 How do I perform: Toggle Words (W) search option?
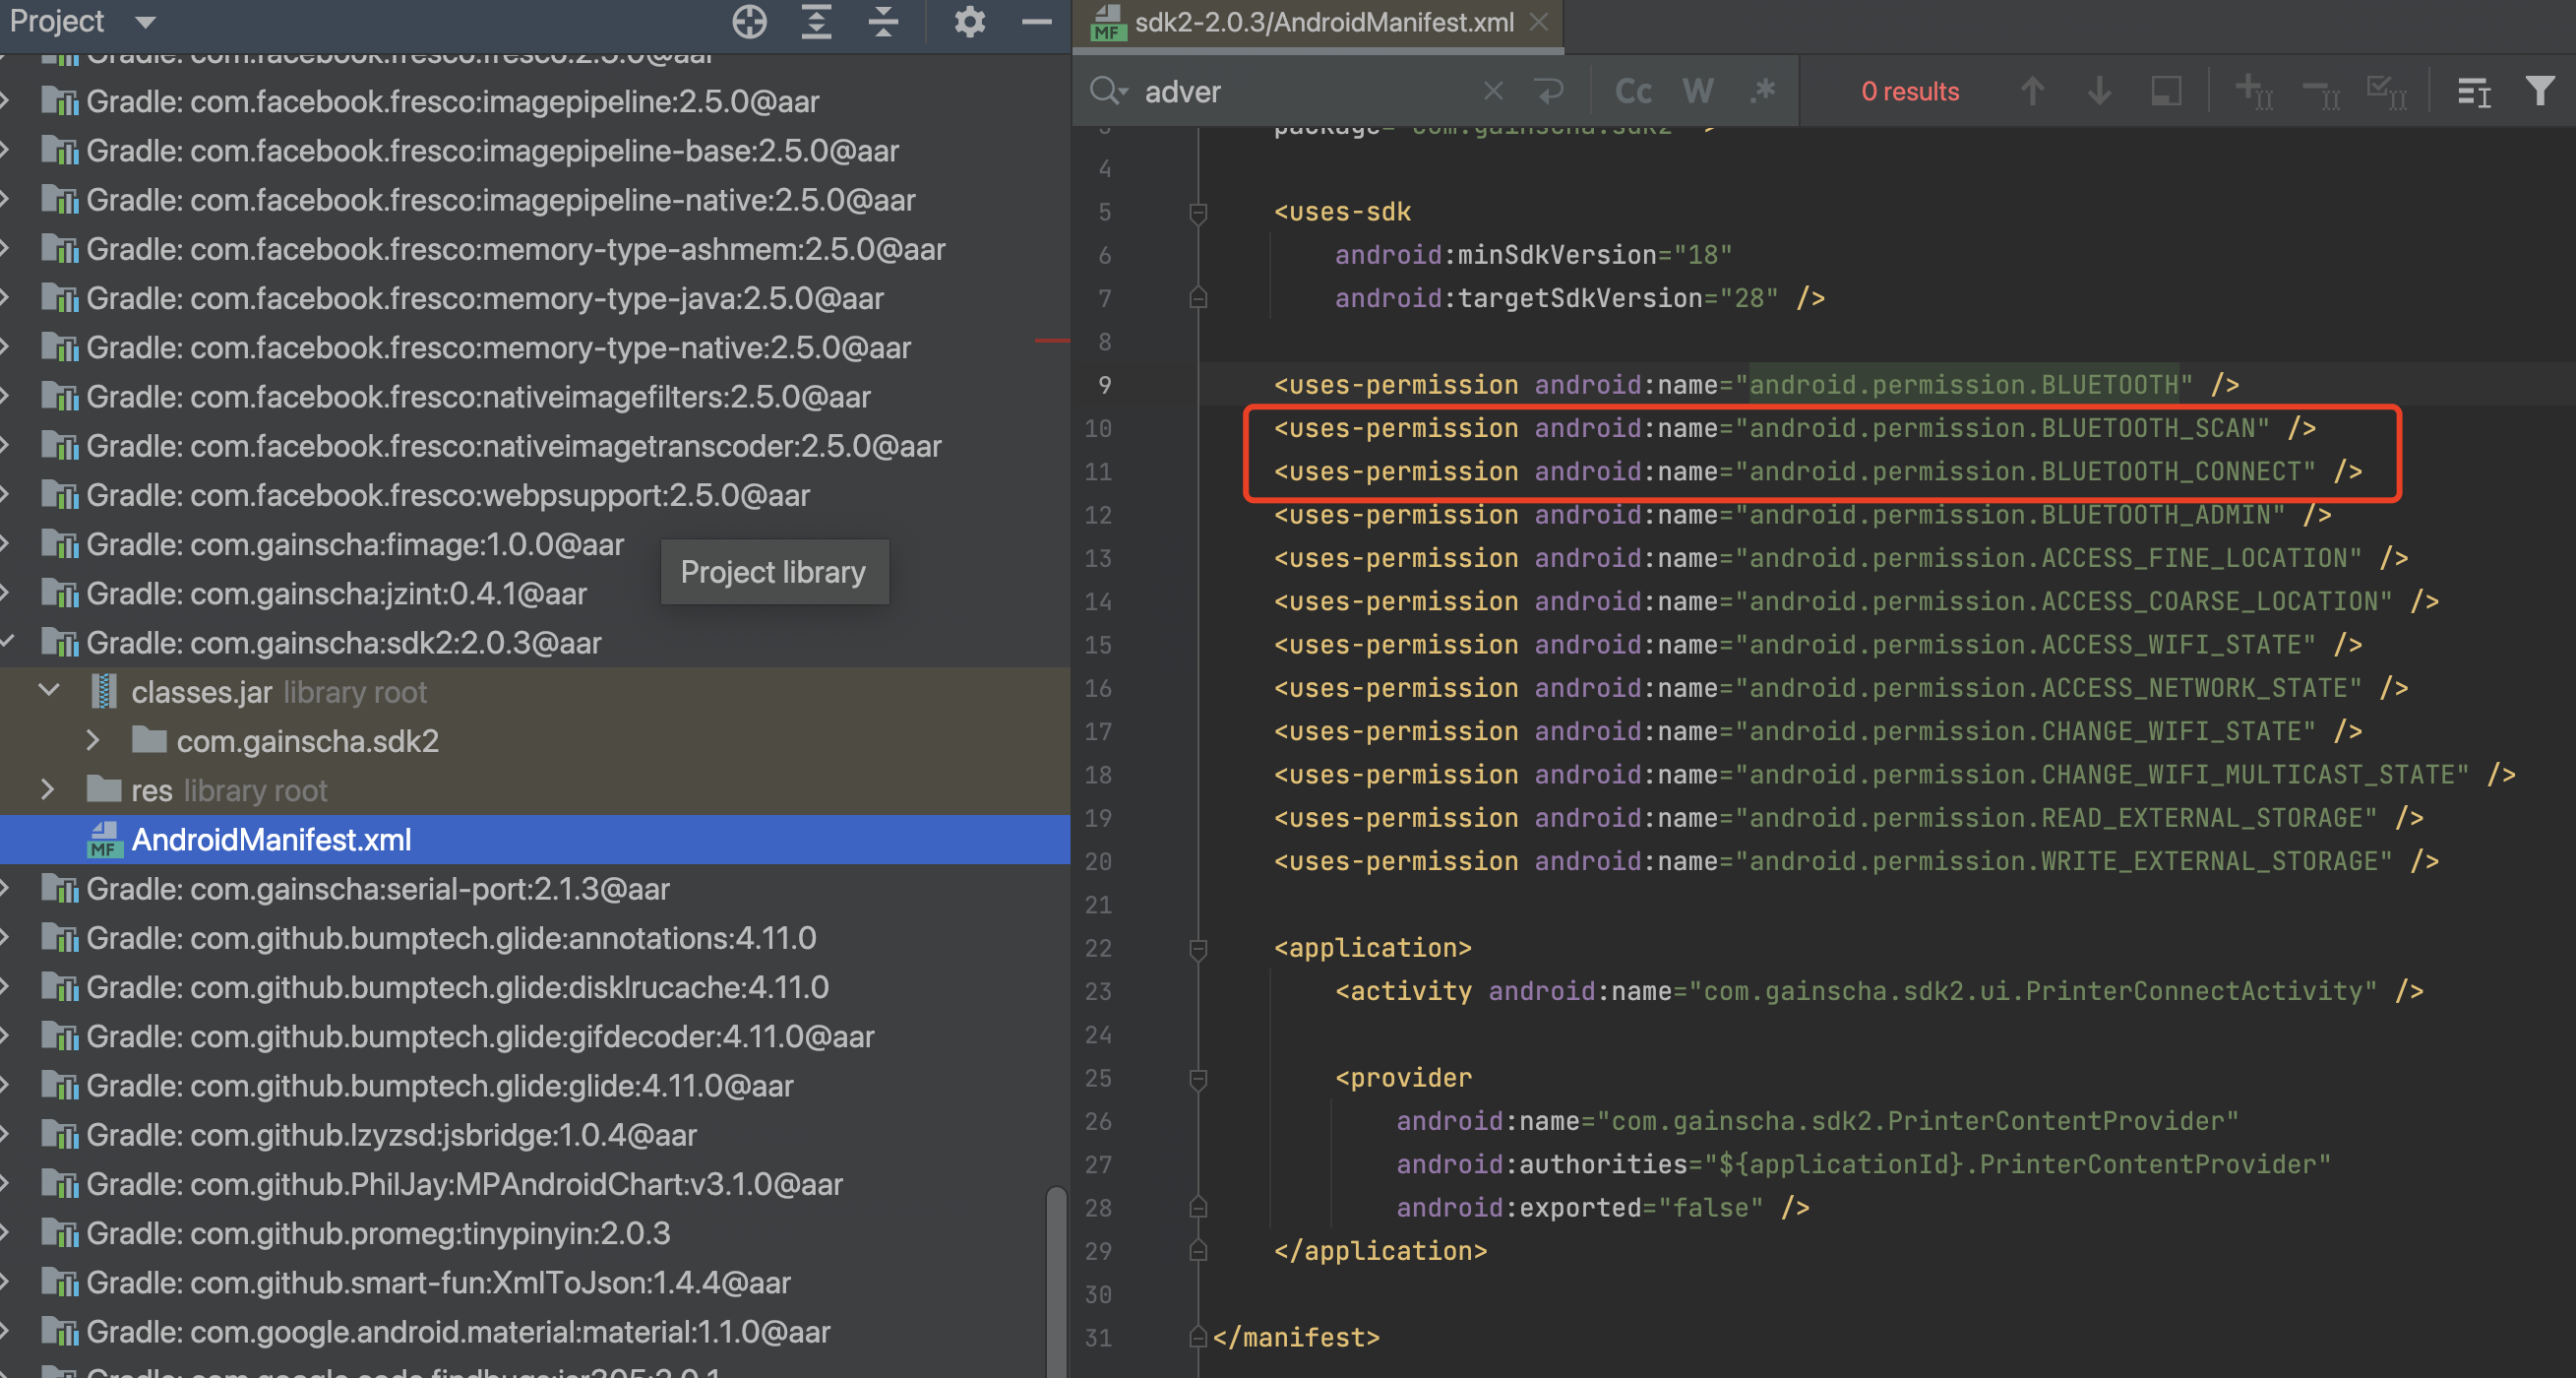pos(1697,91)
